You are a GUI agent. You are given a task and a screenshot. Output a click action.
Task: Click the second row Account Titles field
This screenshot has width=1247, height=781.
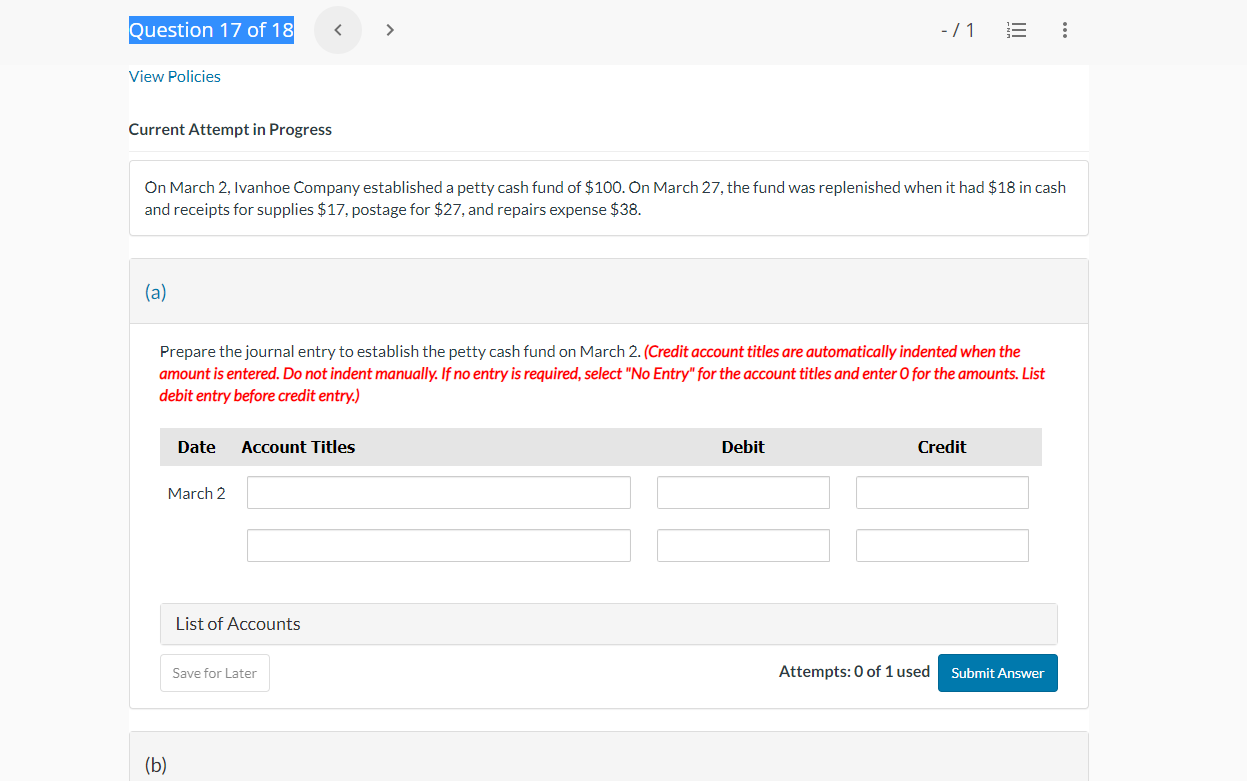coord(439,545)
